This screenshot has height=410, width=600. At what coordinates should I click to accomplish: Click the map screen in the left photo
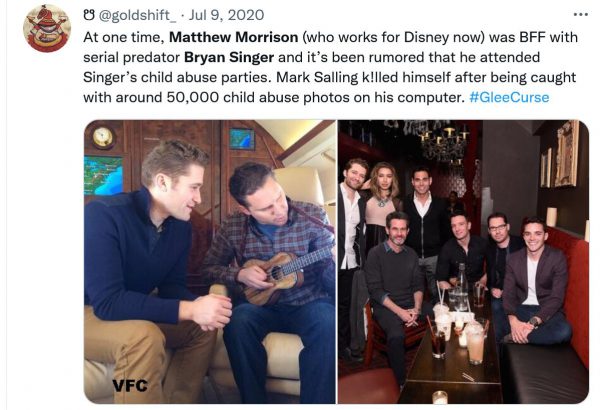(x=103, y=174)
